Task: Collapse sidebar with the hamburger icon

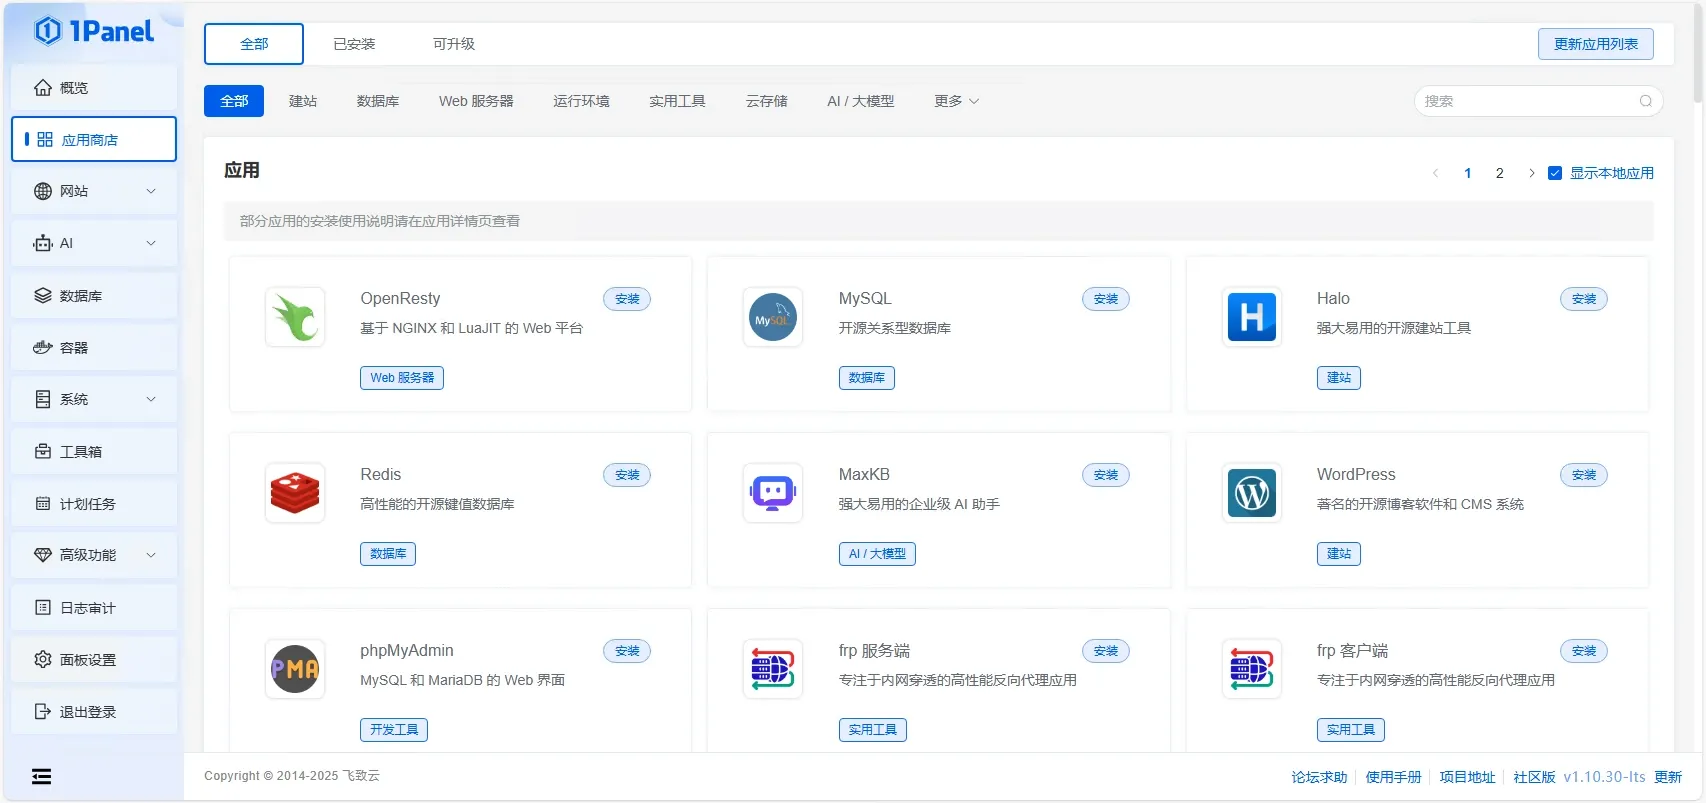Action: [x=41, y=777]
